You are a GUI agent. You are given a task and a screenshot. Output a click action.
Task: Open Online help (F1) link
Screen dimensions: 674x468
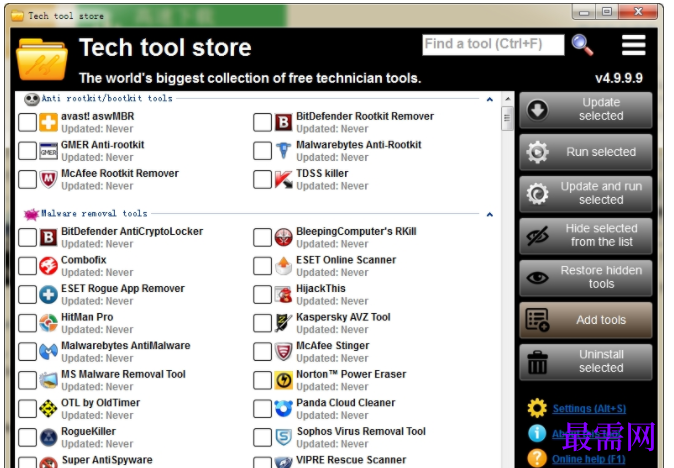click(x=588, y=459)
